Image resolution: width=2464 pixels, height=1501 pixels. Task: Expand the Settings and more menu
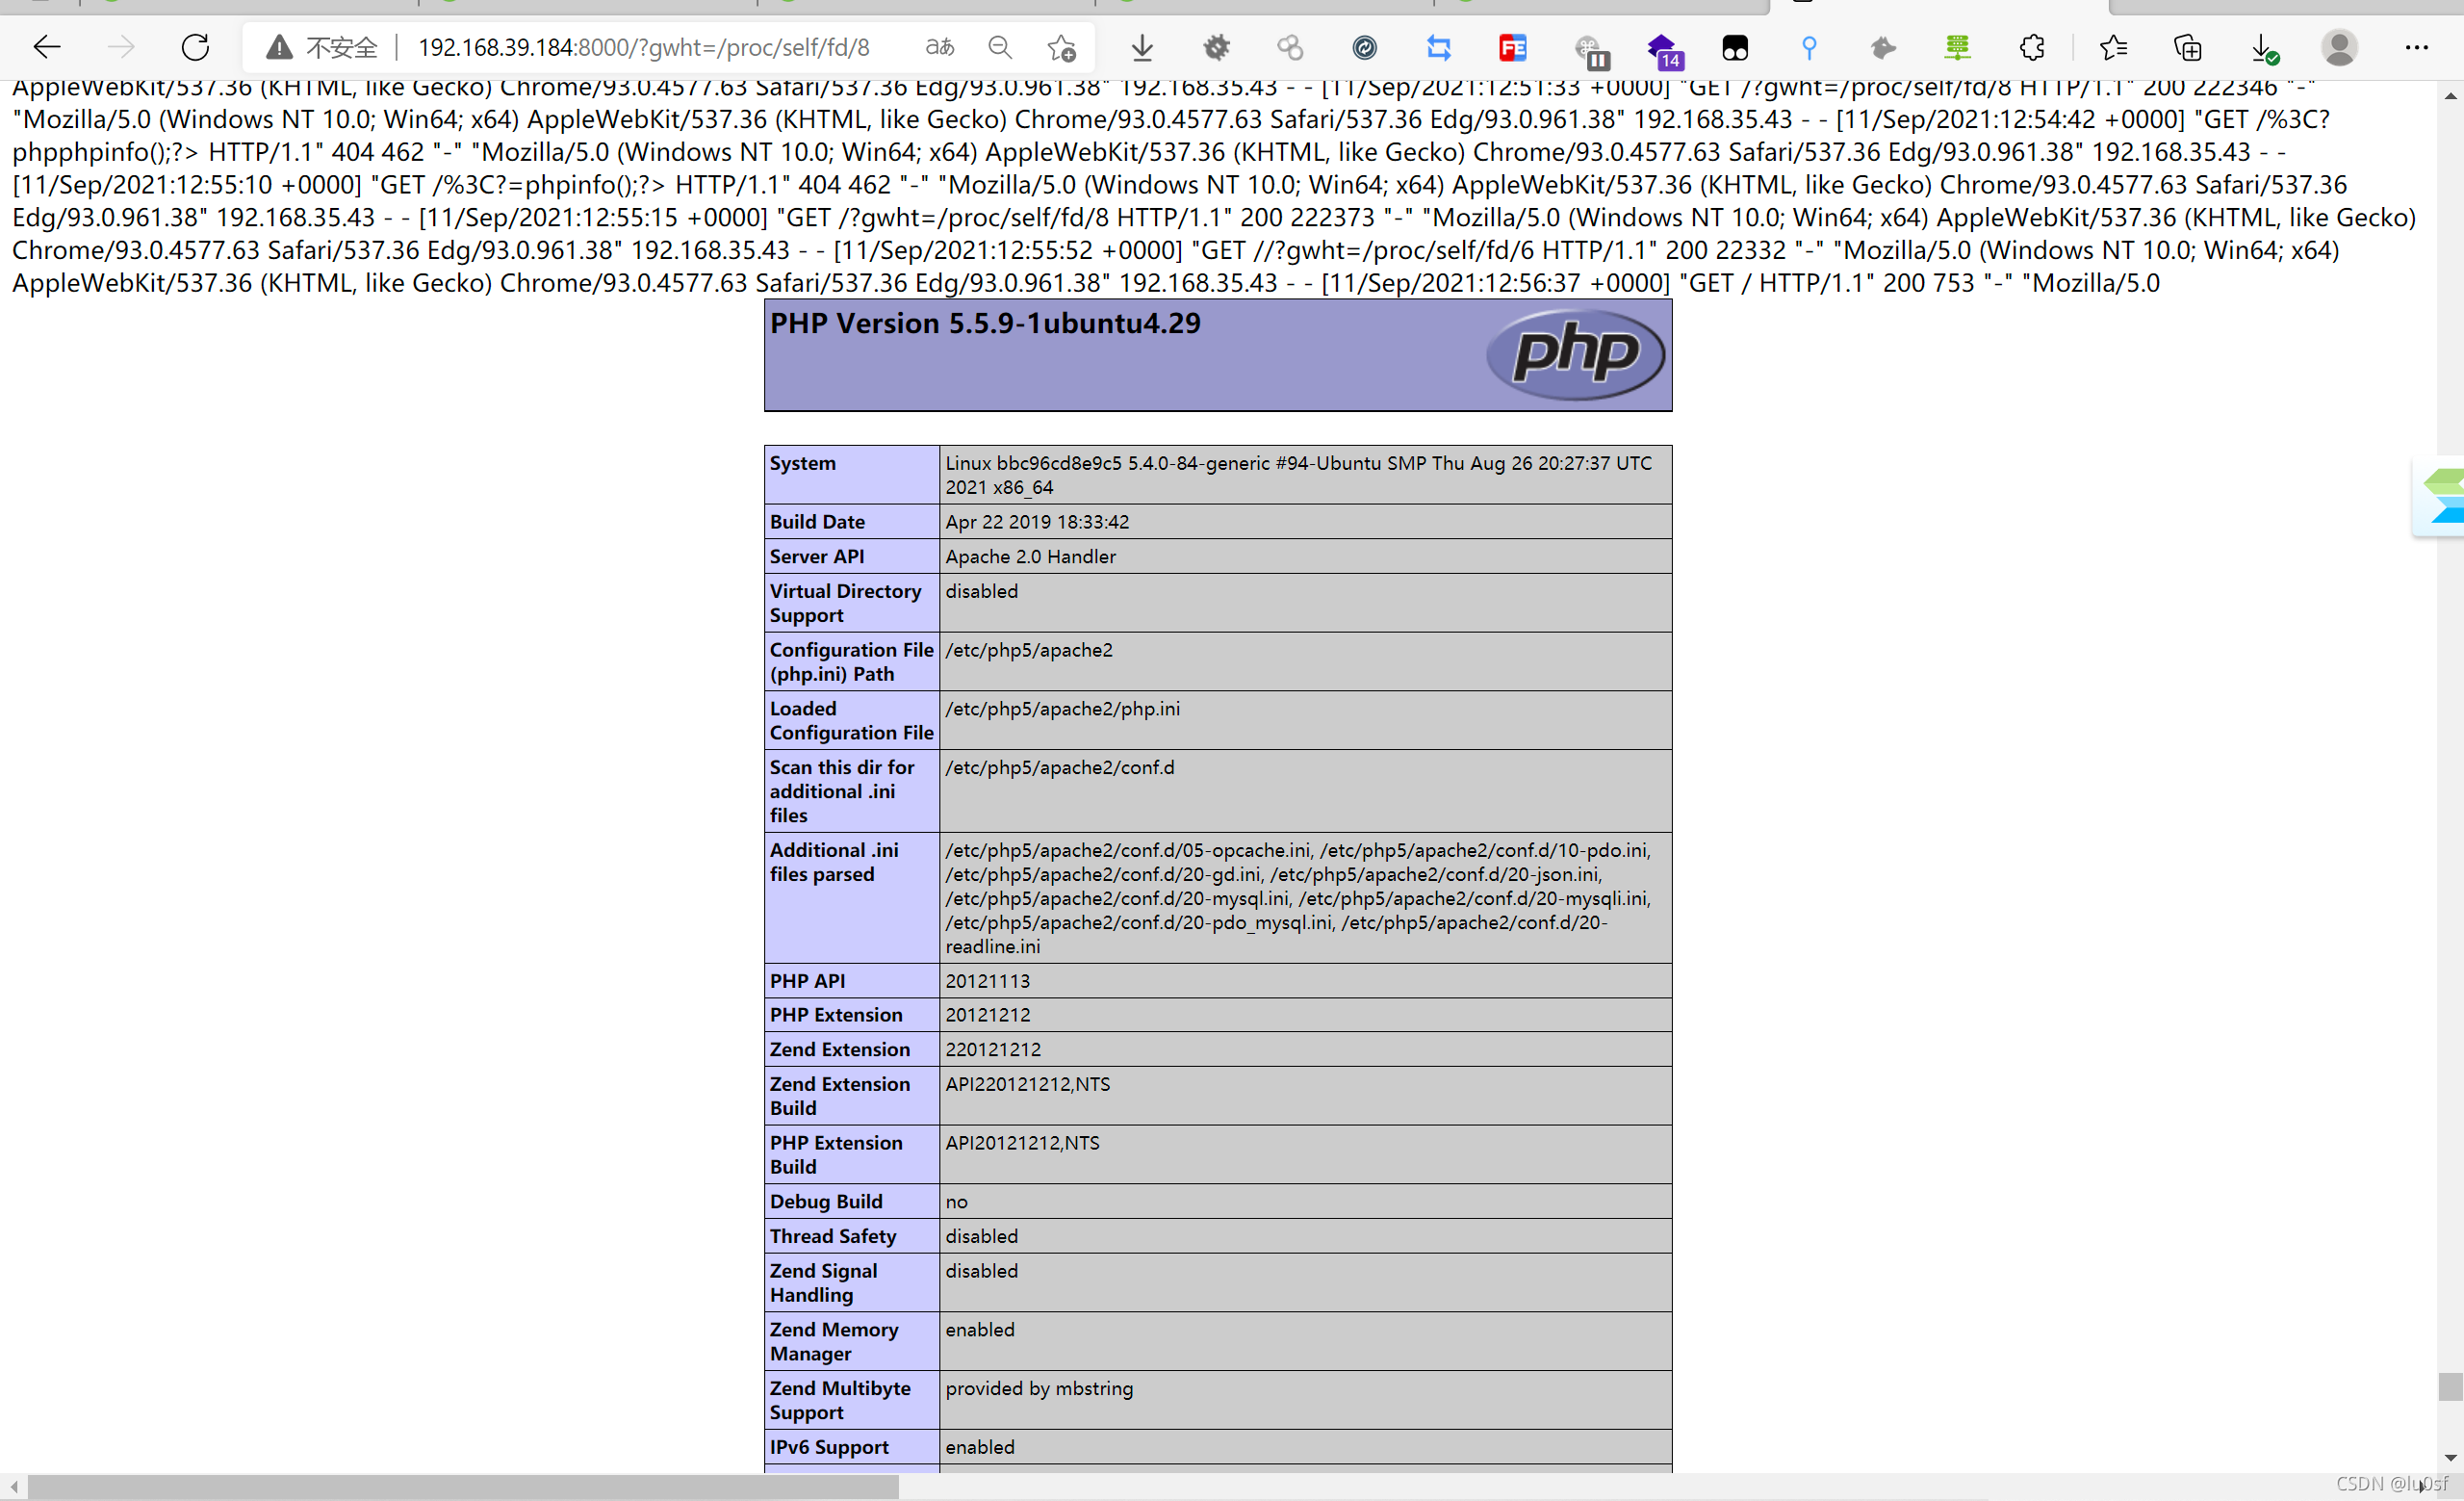[2416, 47]
